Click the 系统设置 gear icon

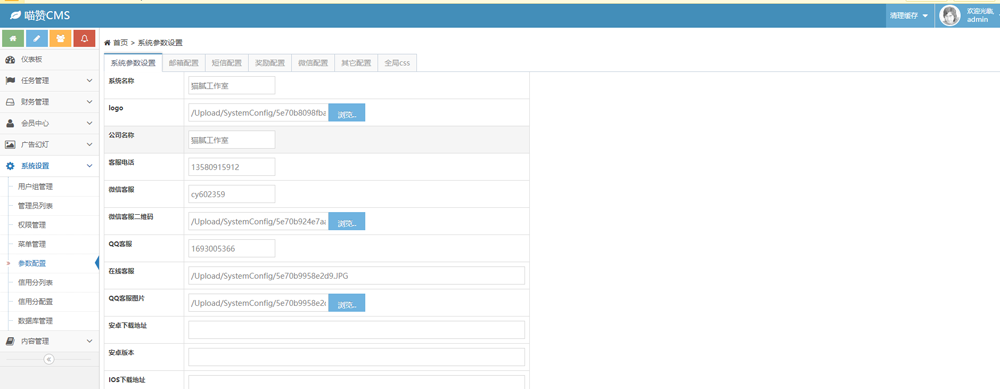10,166
